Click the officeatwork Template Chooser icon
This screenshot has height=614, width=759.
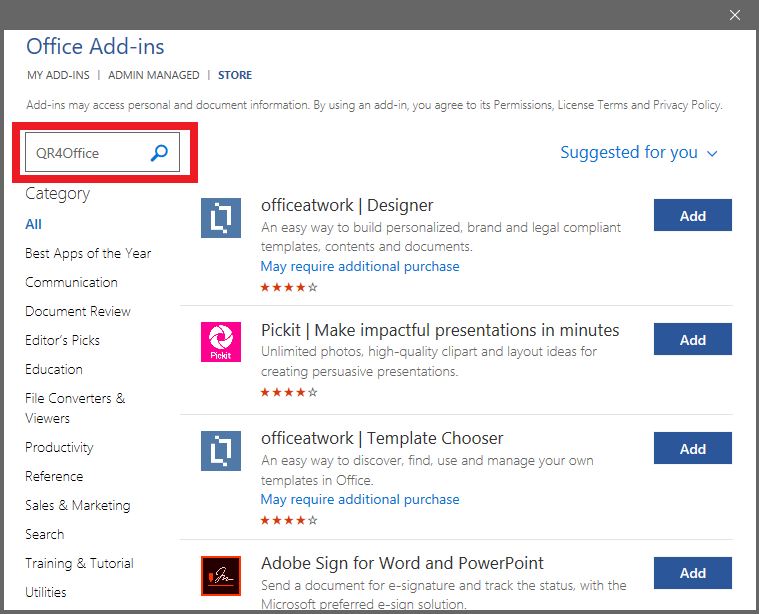click(221, 451)
